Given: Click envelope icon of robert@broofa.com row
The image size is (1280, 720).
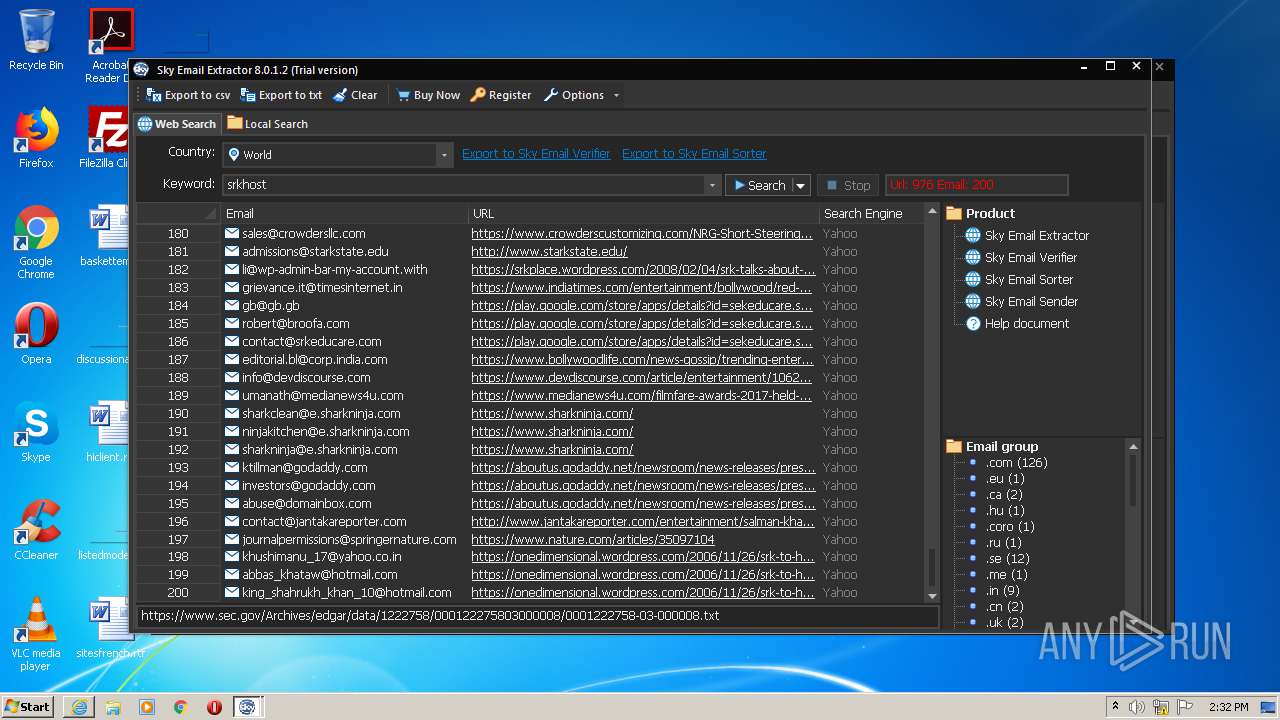Looking at the screenshot, I should click(232, 324).
